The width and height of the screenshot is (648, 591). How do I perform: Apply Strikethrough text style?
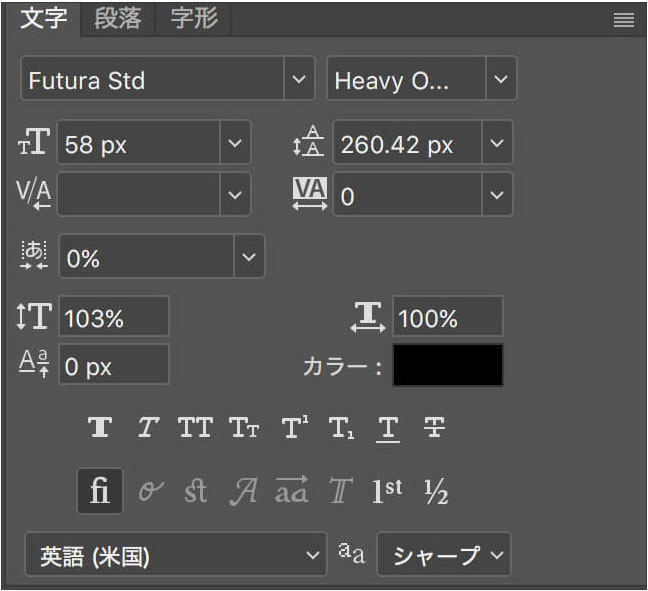[434, 427]
